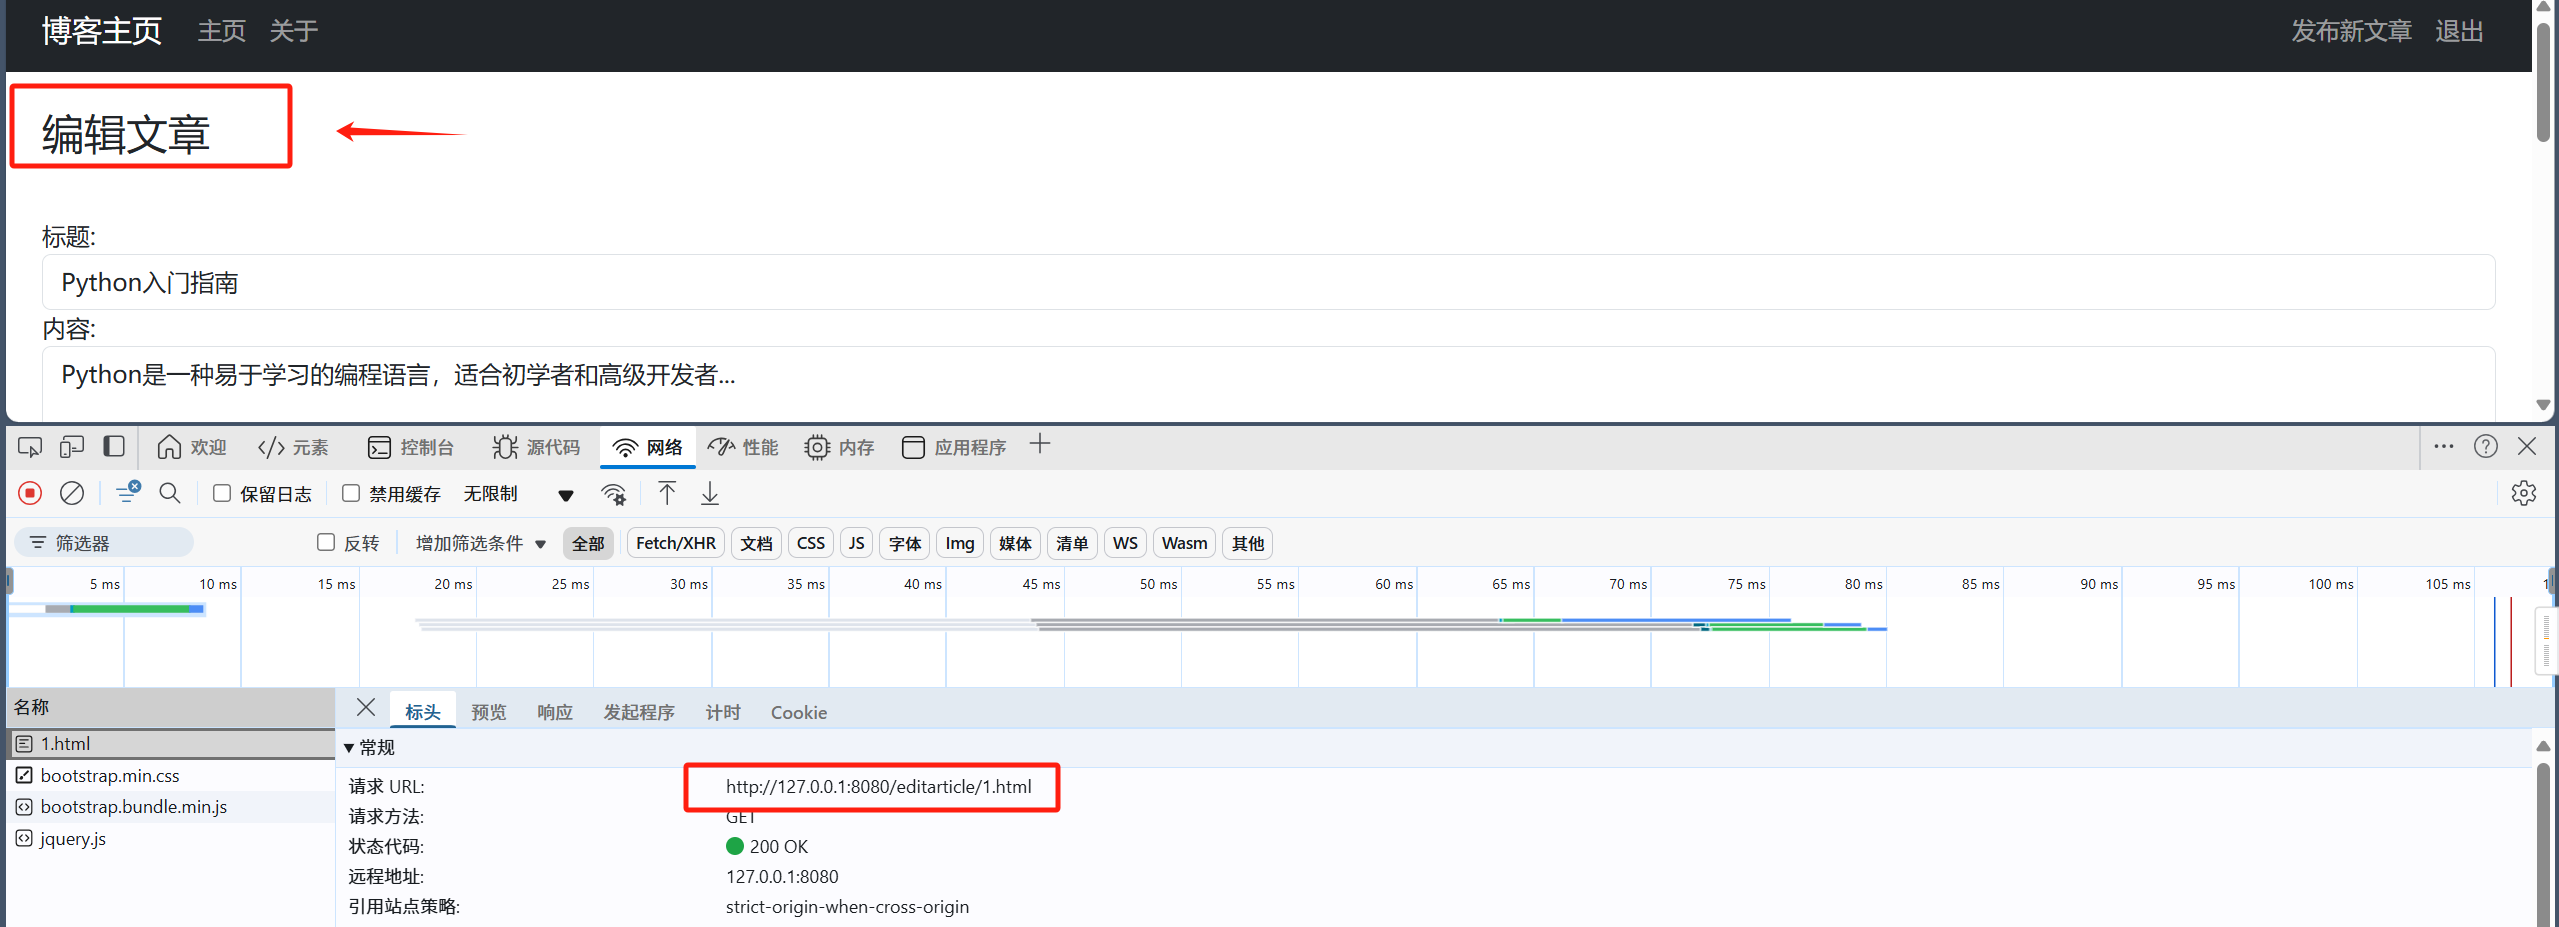
Task: Collapse the 常规 section
Action: coord(349,747)
